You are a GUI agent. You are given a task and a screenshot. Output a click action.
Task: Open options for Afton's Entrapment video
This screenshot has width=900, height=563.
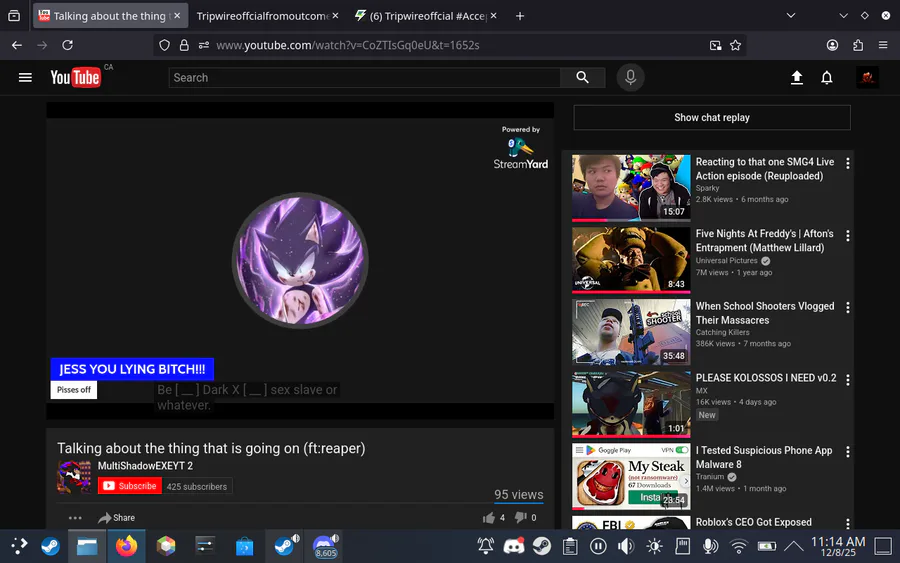coord(848,235)
